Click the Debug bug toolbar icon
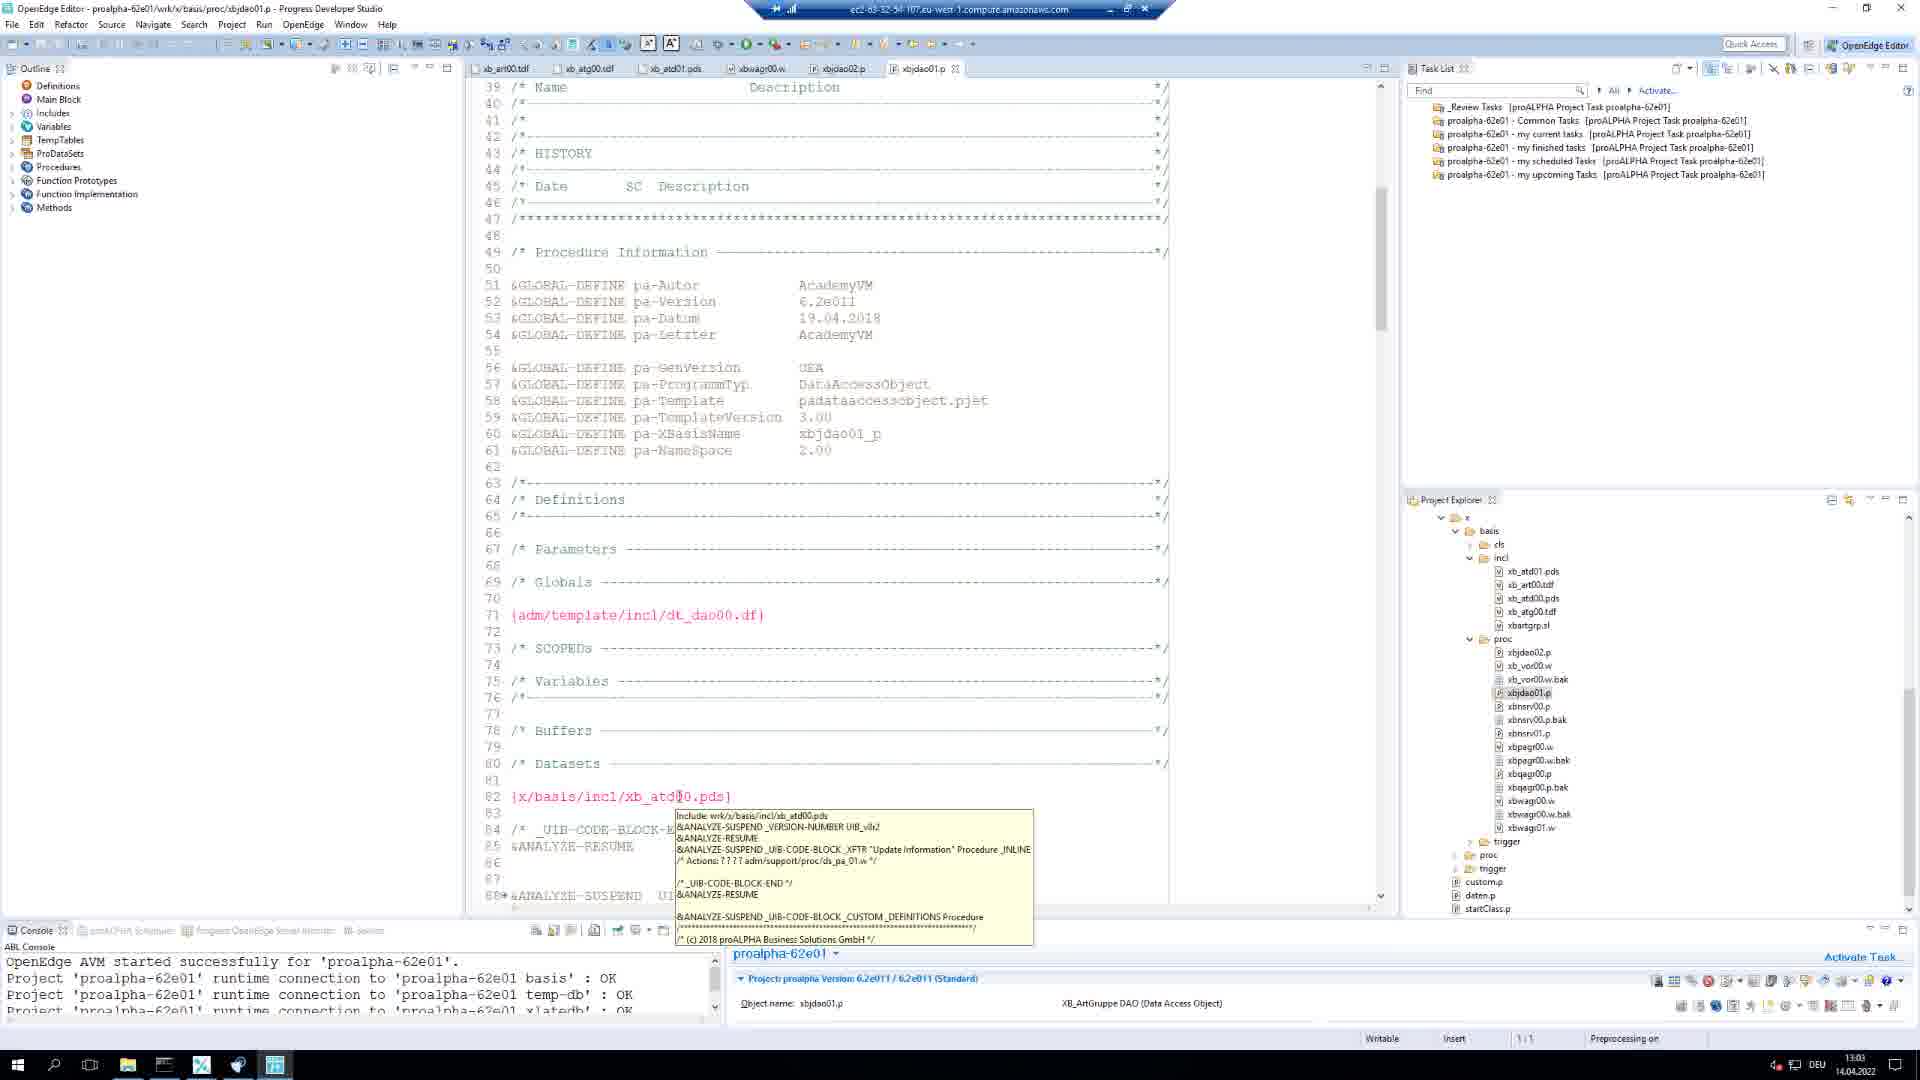This screenshot has height=1080, width=1920. 775,44
